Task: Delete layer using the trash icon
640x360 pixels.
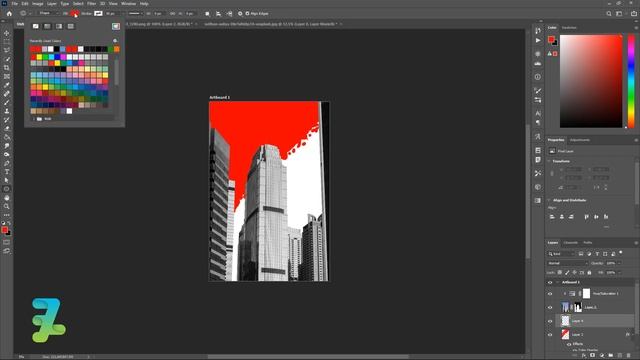Action: [629, 356]
